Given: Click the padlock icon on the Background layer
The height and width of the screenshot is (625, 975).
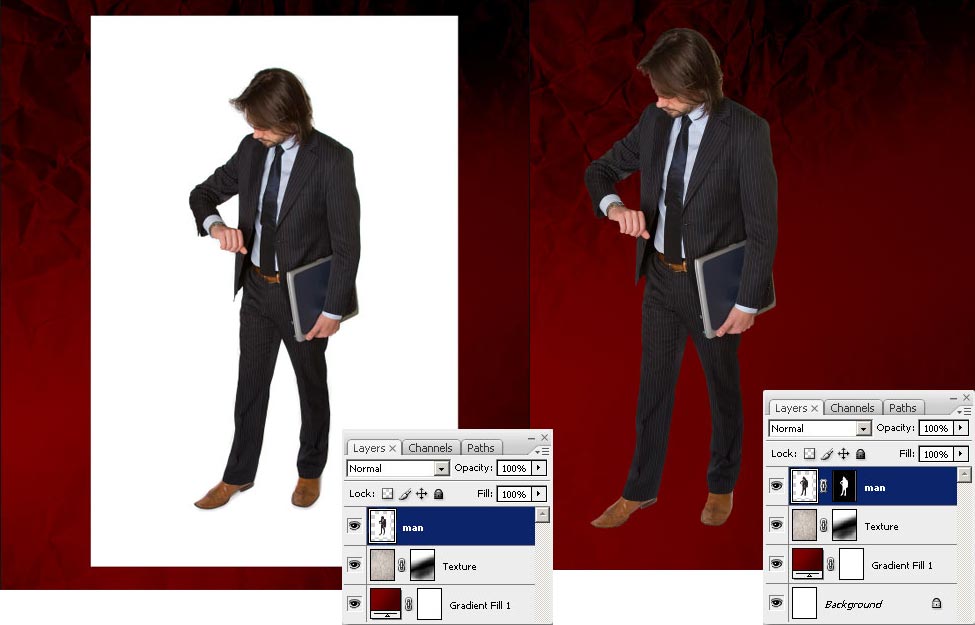Looking at the screenshot, I should click(936, 604).
